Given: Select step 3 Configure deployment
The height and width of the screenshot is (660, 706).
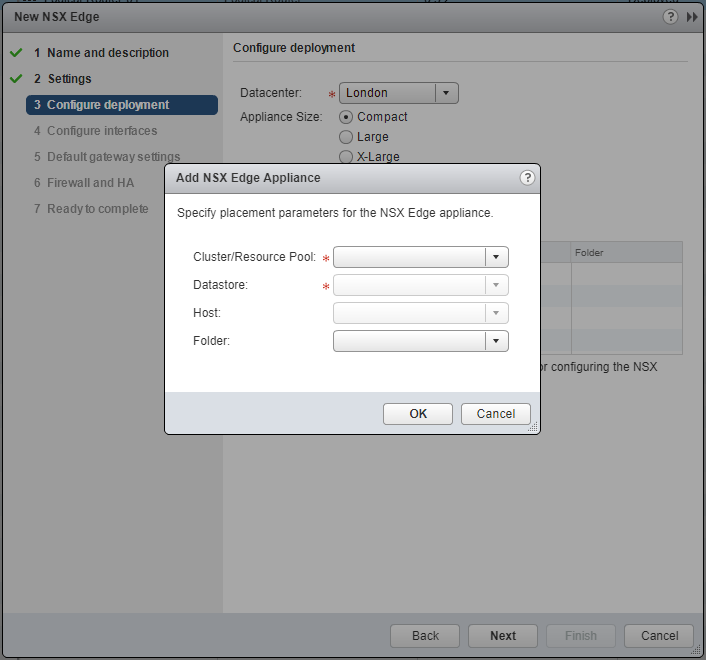Looking at the screenshot, I should pos(108,105).
